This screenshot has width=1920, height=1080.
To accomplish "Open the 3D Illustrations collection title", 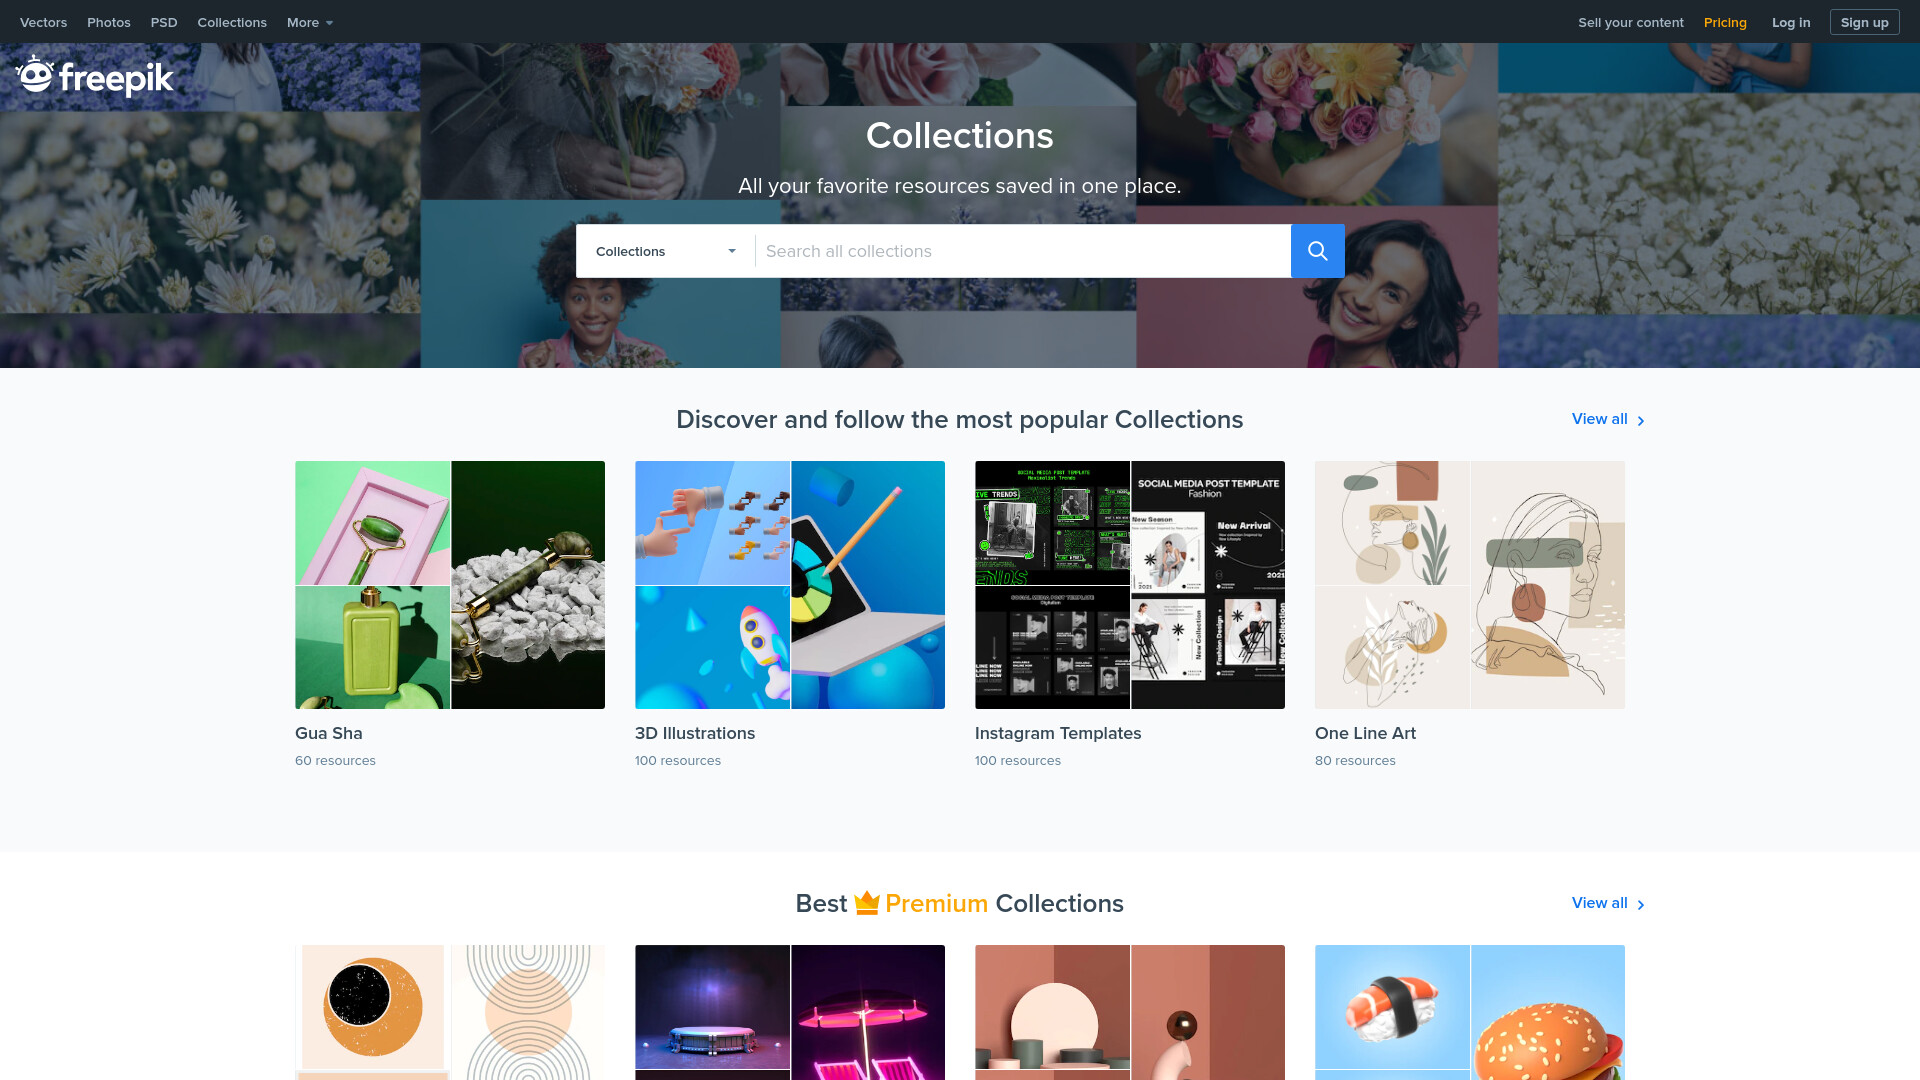I will tap(695, 733).
